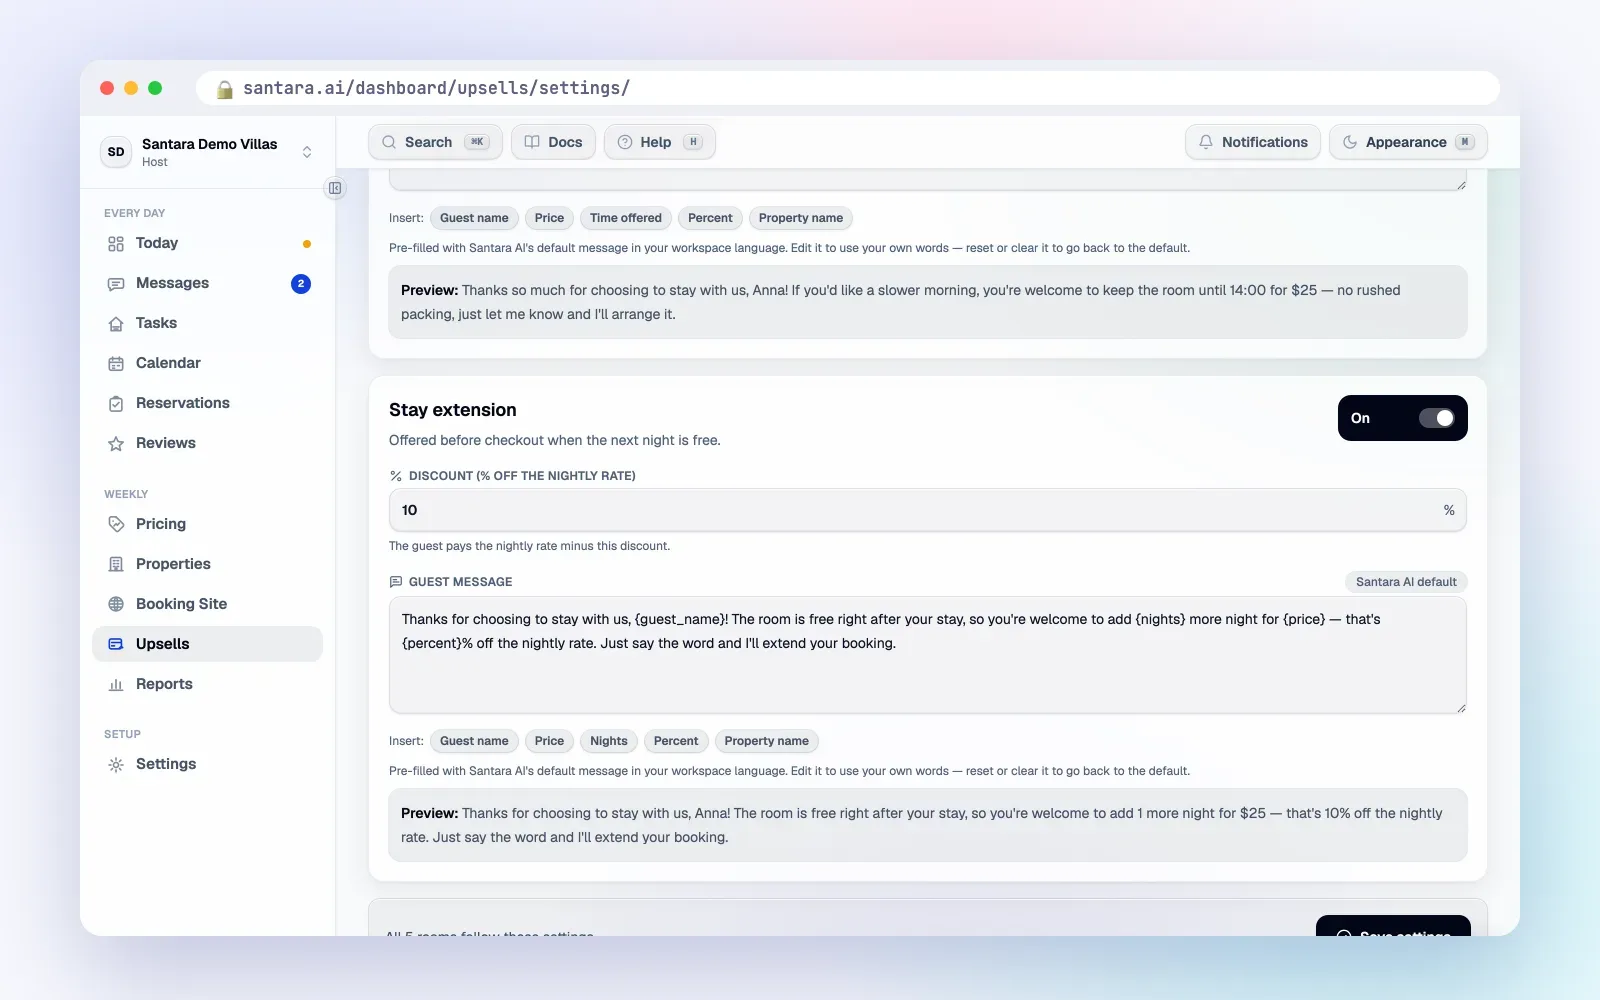Click the Pricing tag icon

tap(116, 524)
